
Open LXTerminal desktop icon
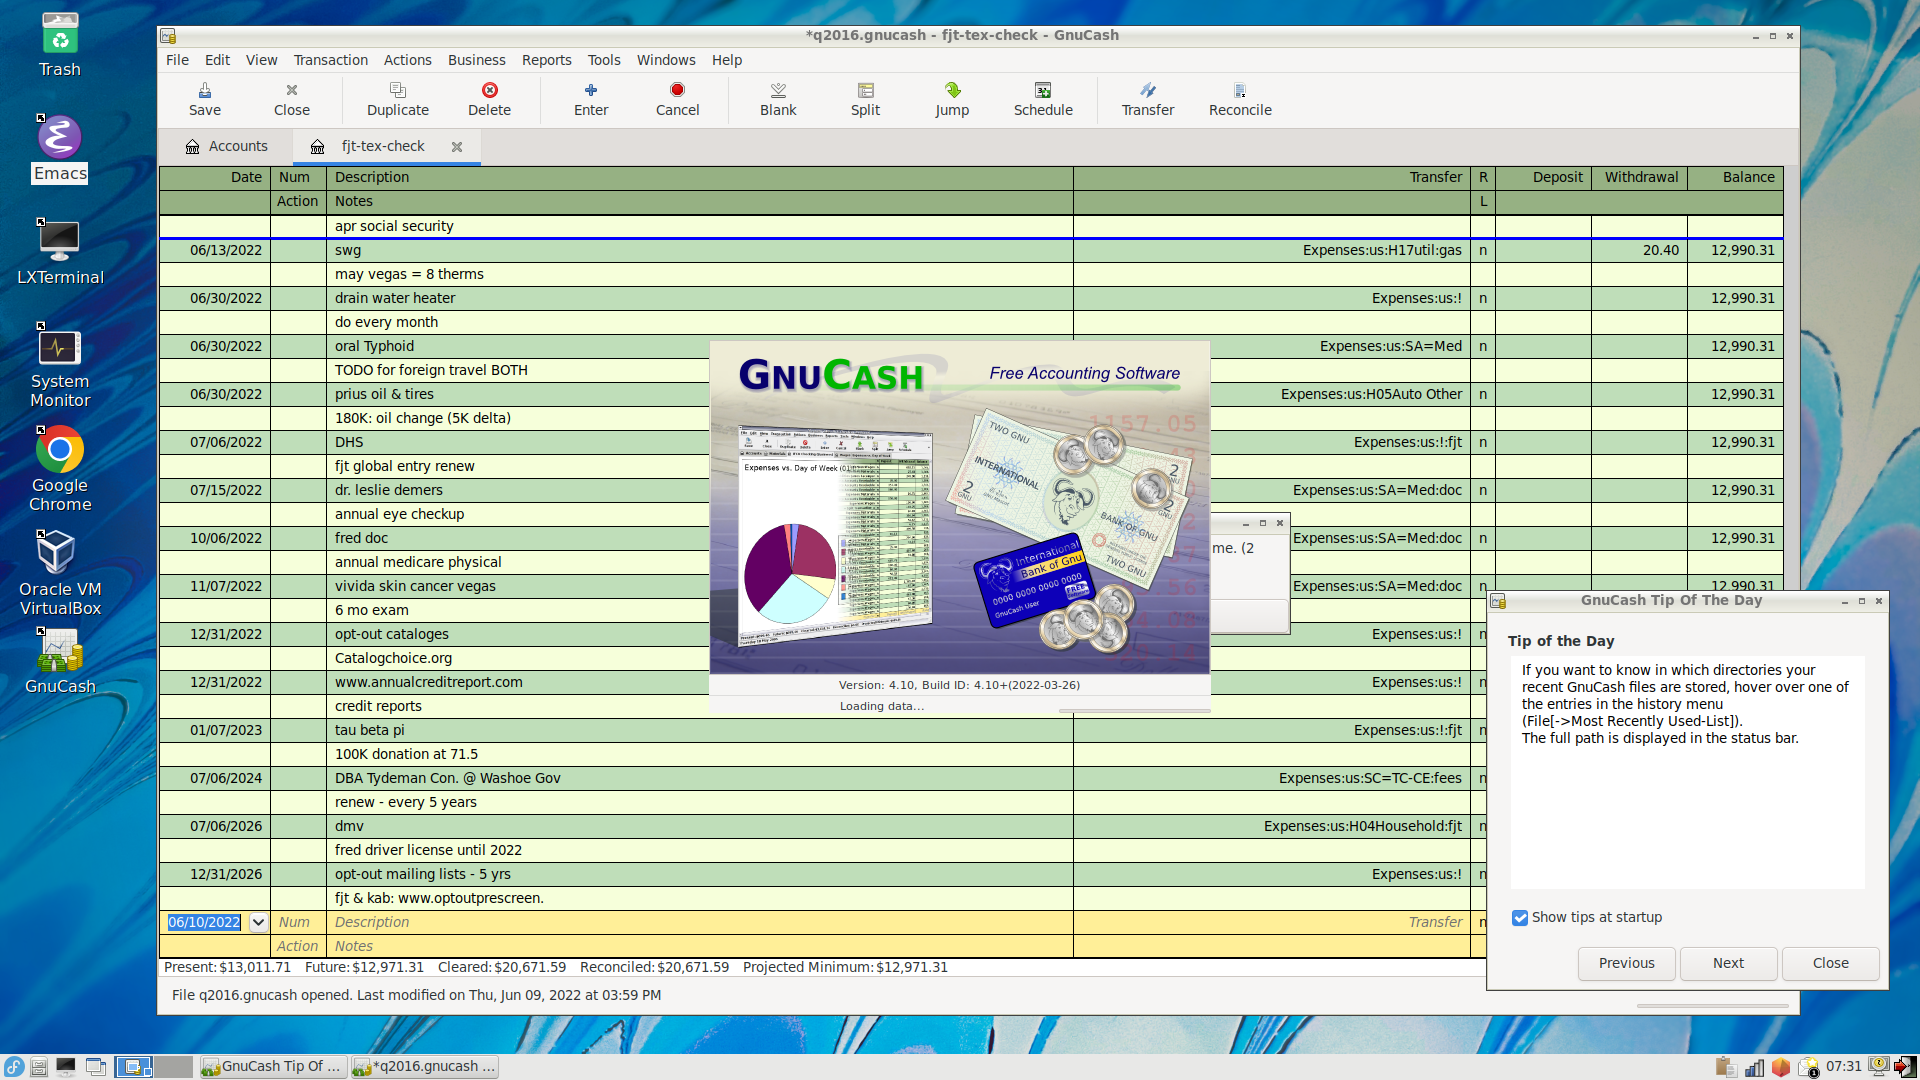pos(60,253)
